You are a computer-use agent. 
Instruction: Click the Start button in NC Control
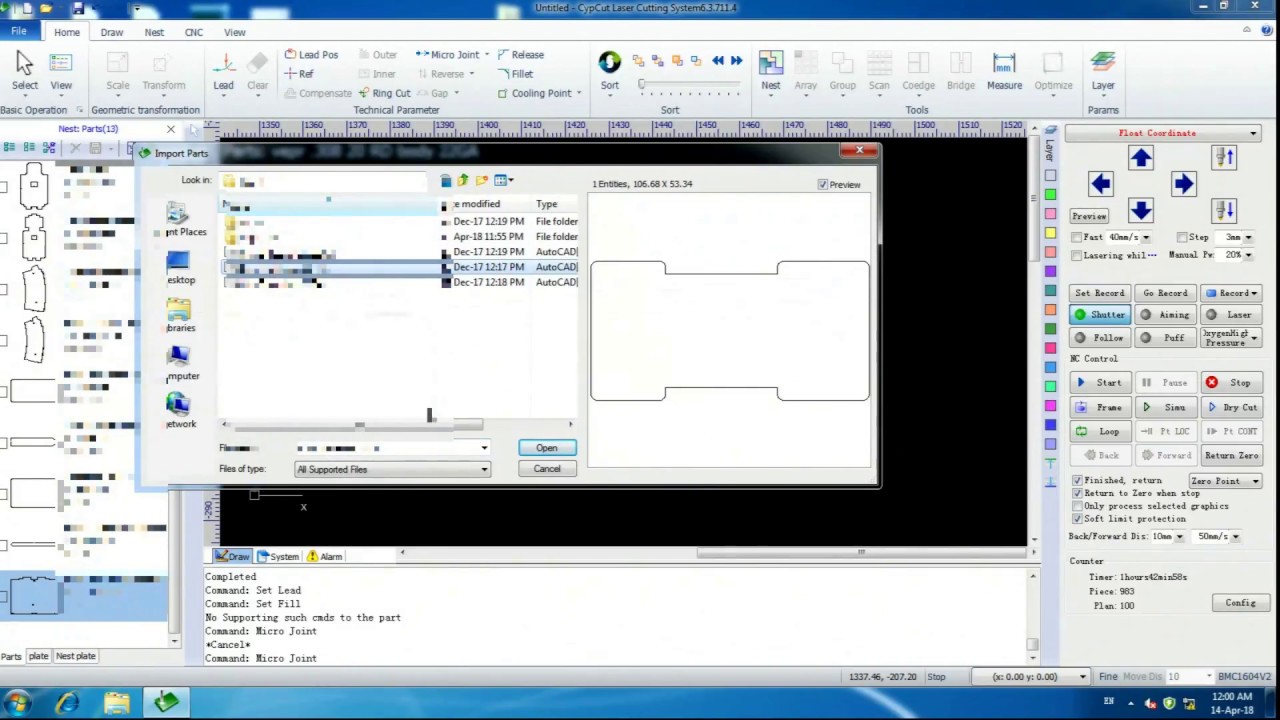click(x=1099, y=383)
